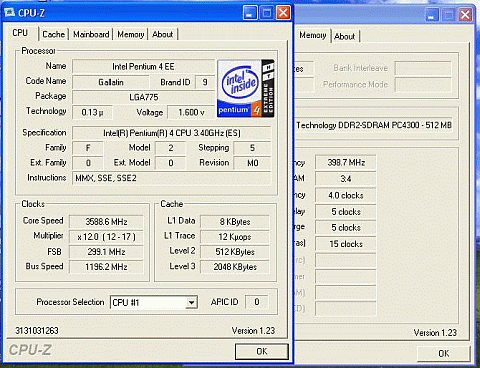Click Core Speed value 3588.6 MHz
The image size is (480, 368).
pos(106,222)
